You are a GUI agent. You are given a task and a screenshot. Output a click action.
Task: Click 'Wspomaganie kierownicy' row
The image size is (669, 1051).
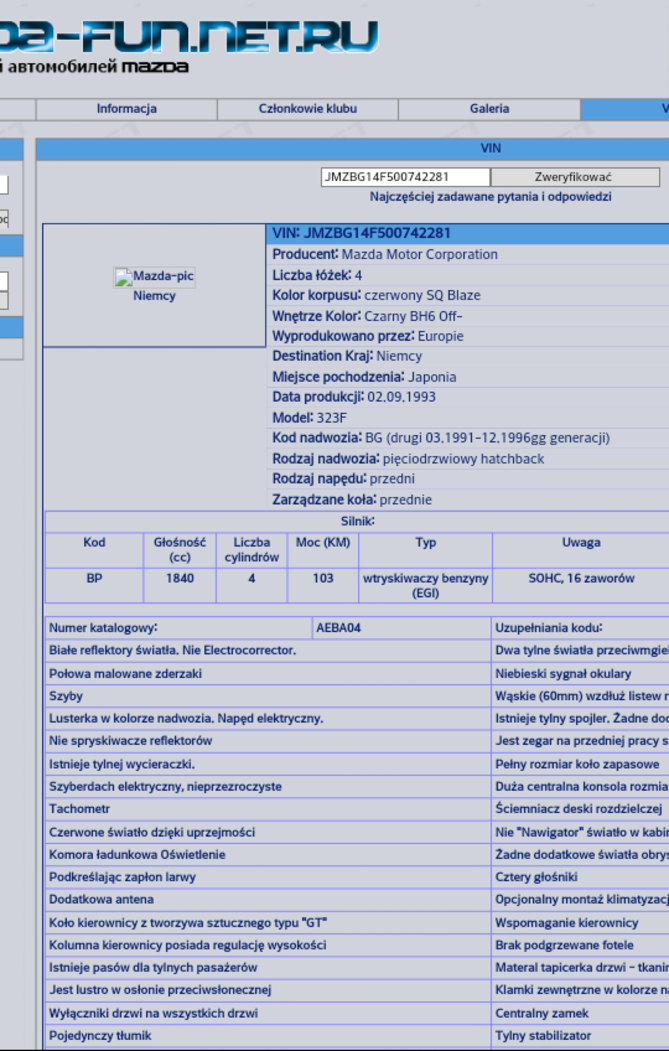click(x=581, y=923)
